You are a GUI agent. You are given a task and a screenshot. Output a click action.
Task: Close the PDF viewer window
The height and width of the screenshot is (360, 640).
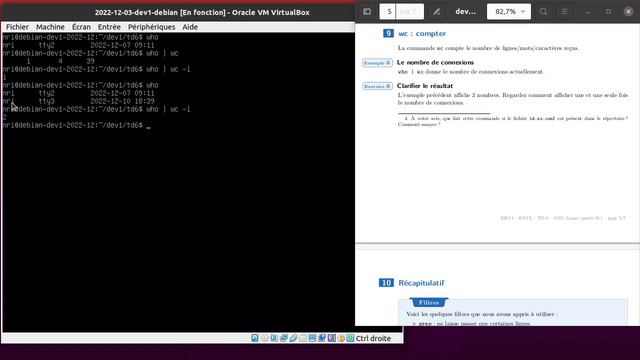[x=628, y=11]
